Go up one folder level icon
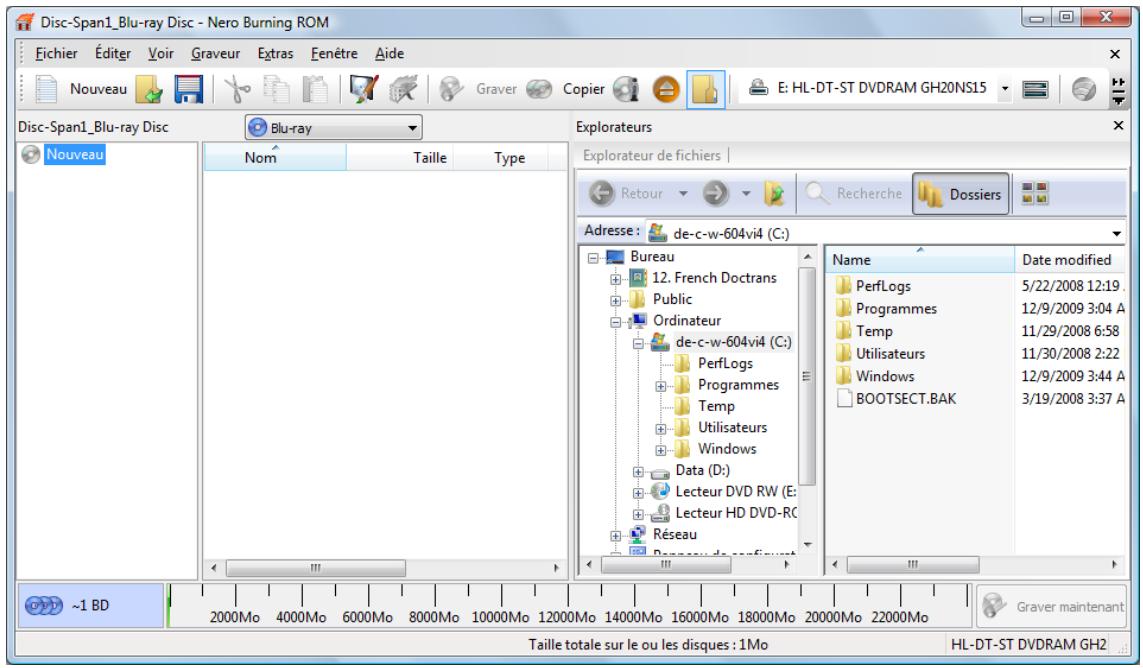1143x668 pixels. (x=774, y=193)
